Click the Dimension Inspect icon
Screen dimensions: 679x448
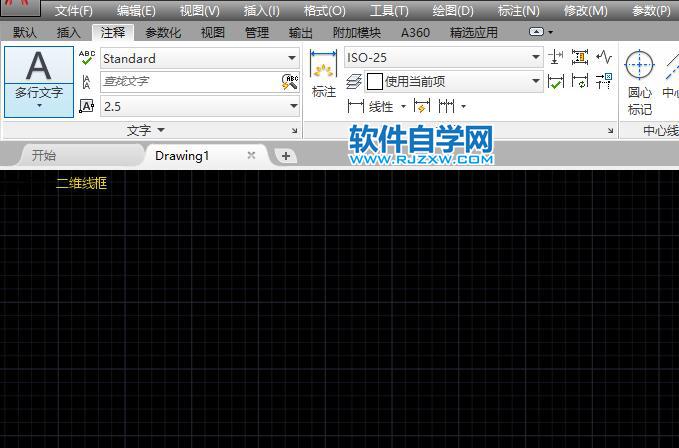point(580,57)
